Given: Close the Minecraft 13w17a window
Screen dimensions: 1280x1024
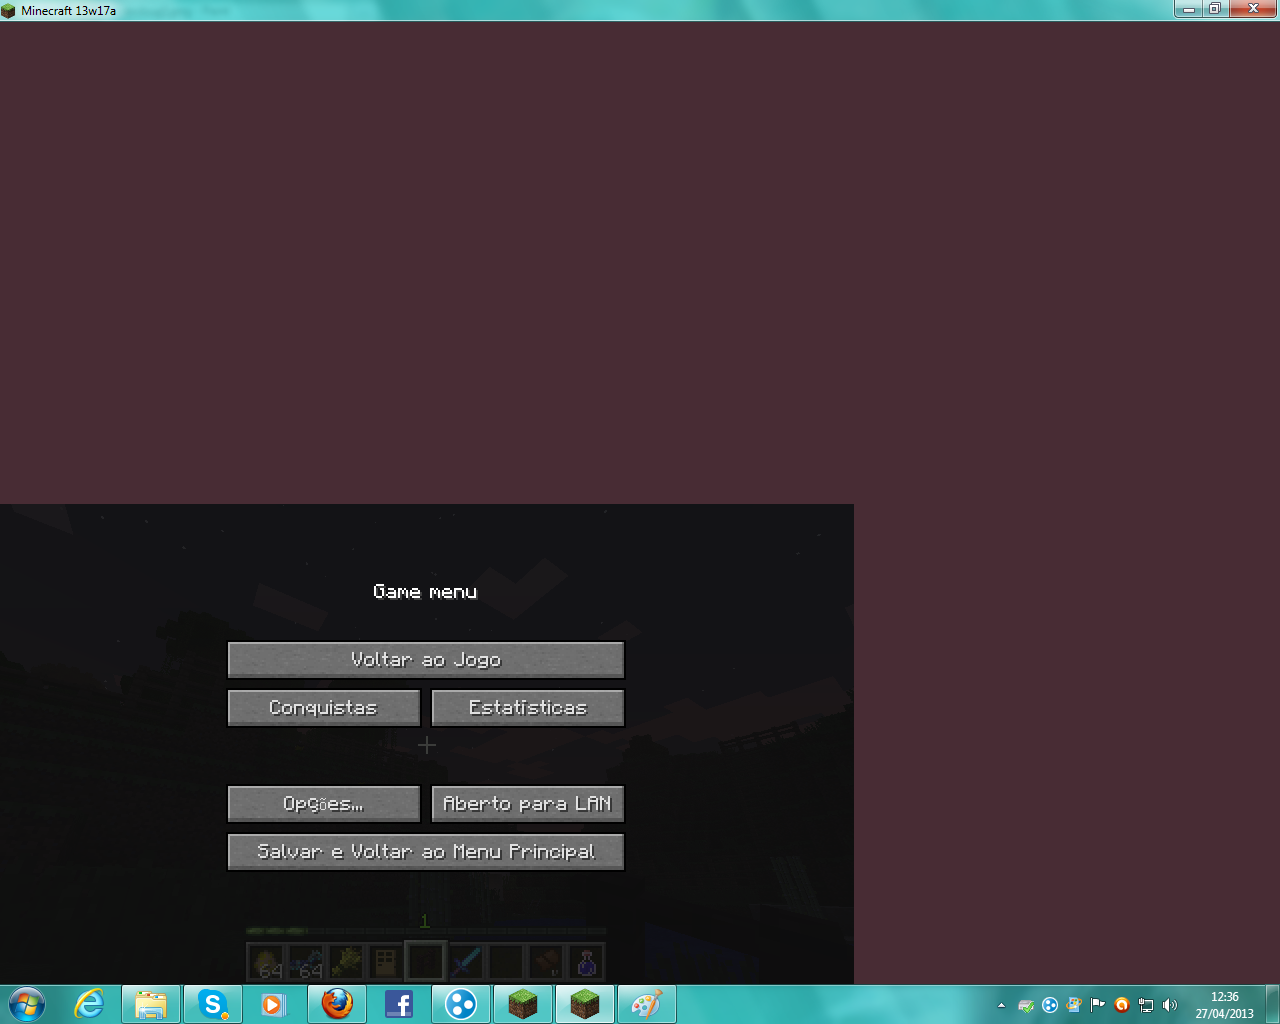Looking at the screenshot, I should 1253,9.
